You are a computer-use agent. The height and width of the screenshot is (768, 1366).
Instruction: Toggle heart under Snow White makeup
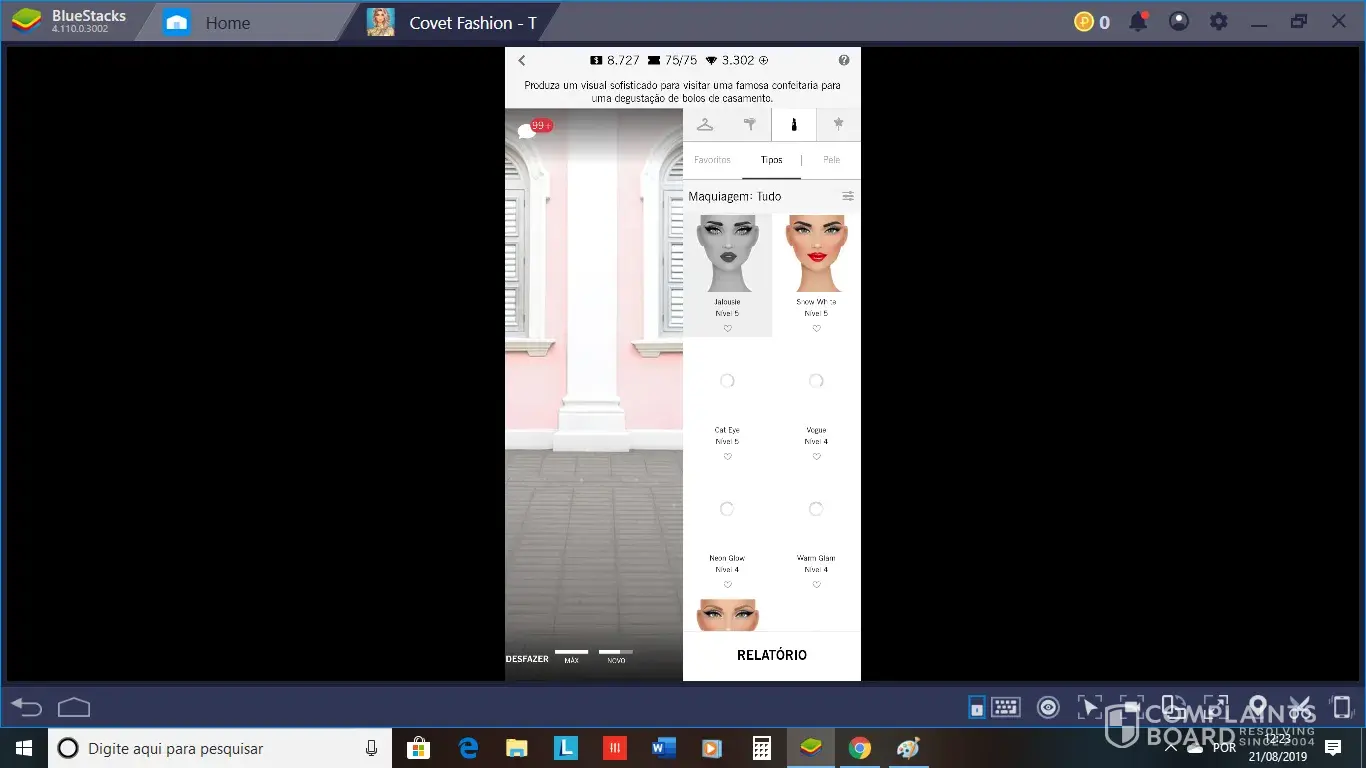(x=816, y=329)
